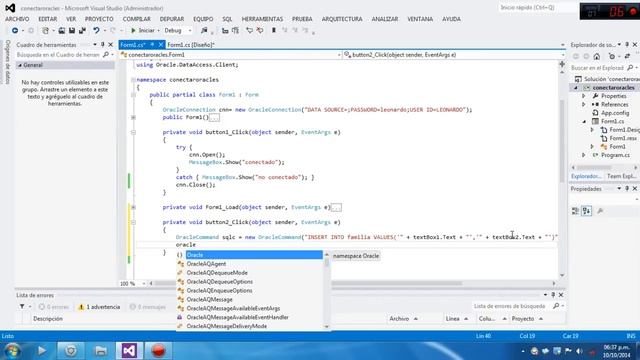The image size is (640, 360).
Task: Click the Save All toolbar icon
Action: click(82, 31)
